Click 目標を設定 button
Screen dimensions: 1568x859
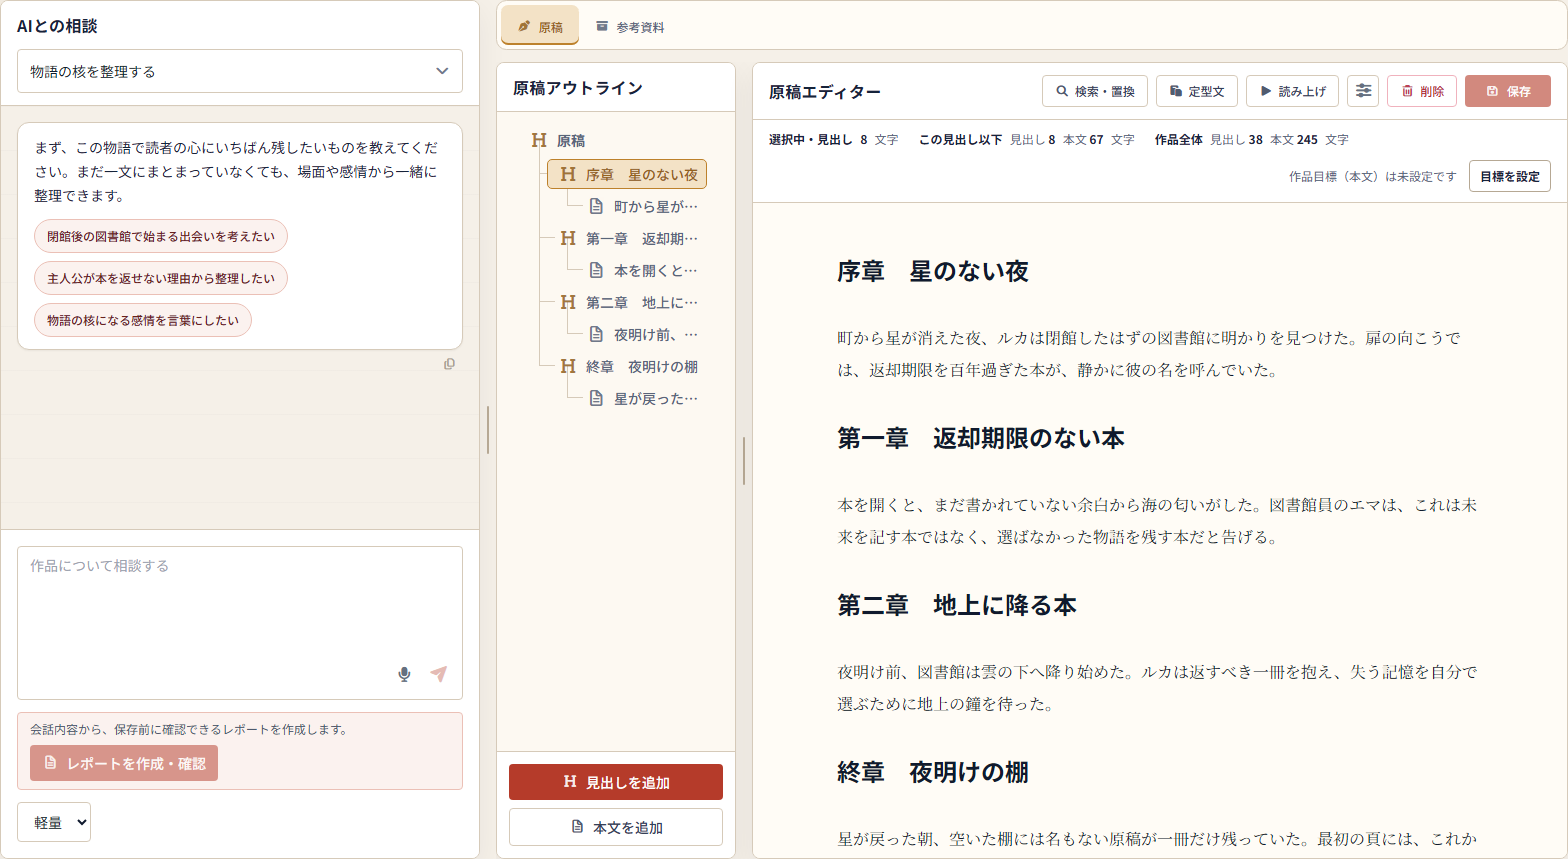(1510, 176)
